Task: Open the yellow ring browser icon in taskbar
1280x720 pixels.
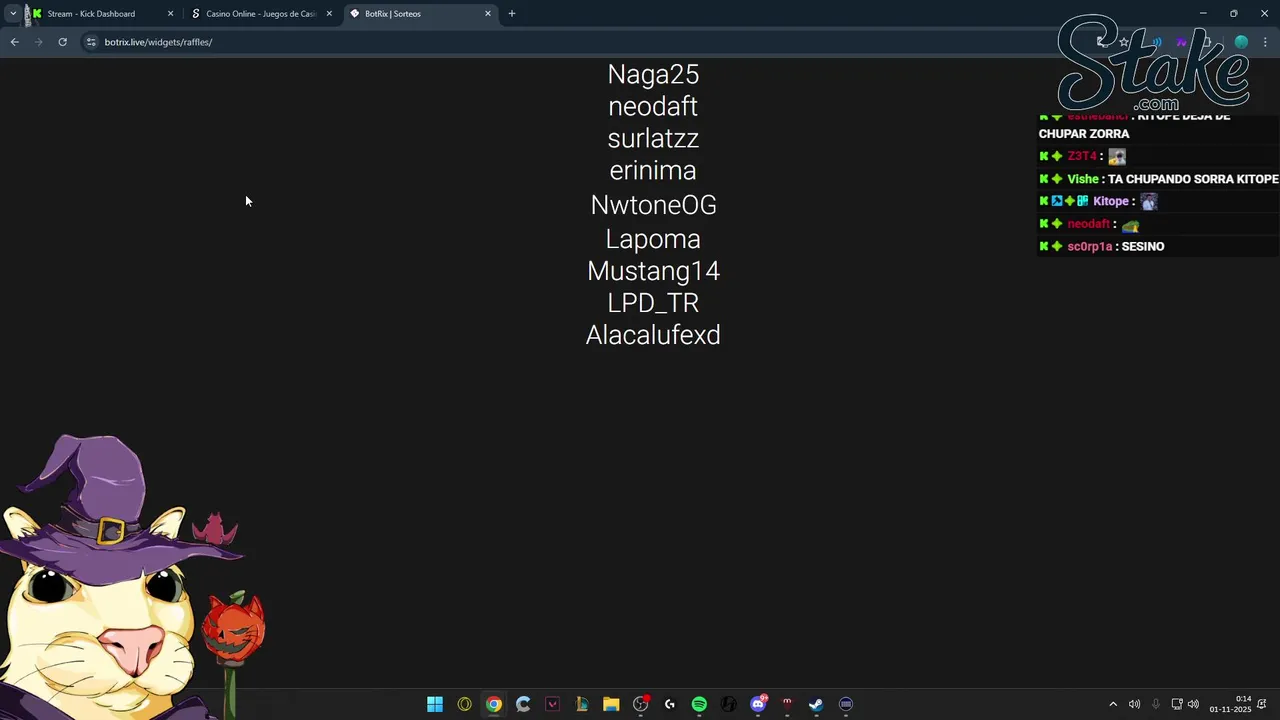Action: click(x=464, y=704)
